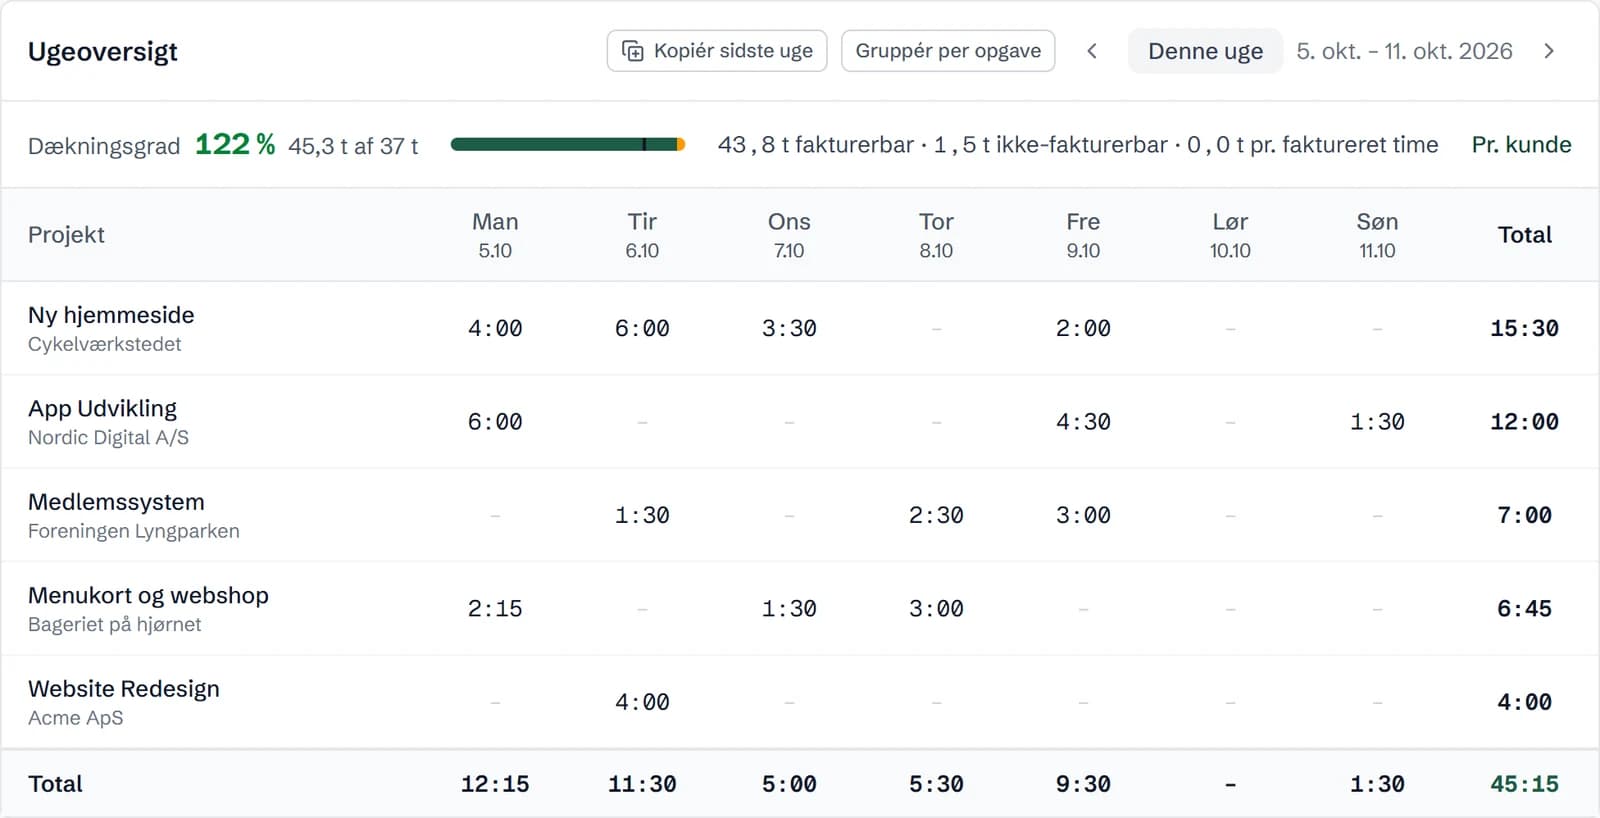Edit Ny hjemmeside Monday cell 4:00
Screen dimensions: 1600x818
point(495,328)
